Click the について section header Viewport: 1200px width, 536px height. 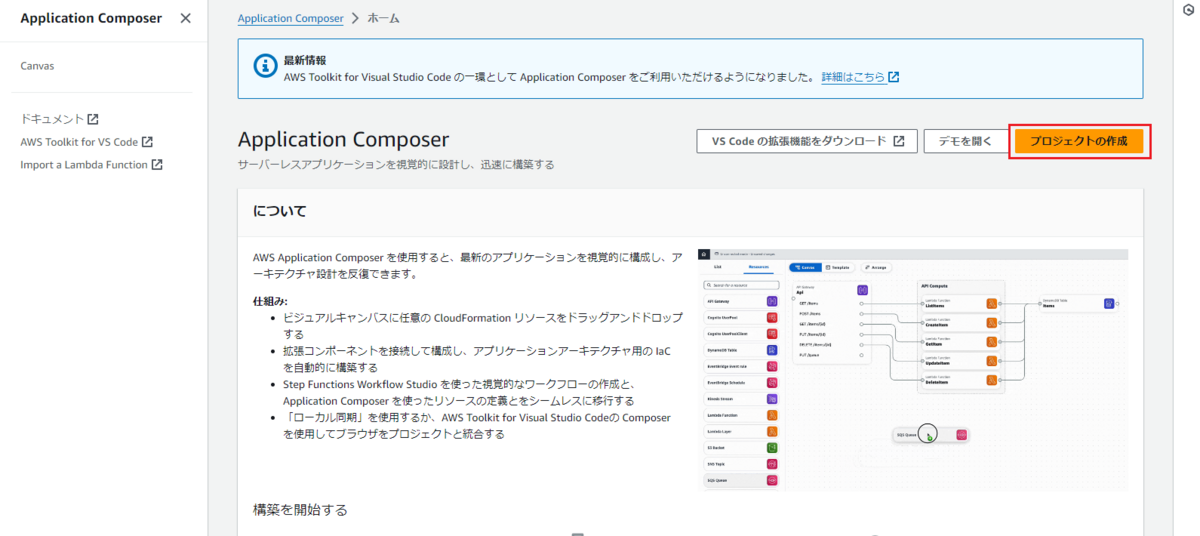coord(280,212)
